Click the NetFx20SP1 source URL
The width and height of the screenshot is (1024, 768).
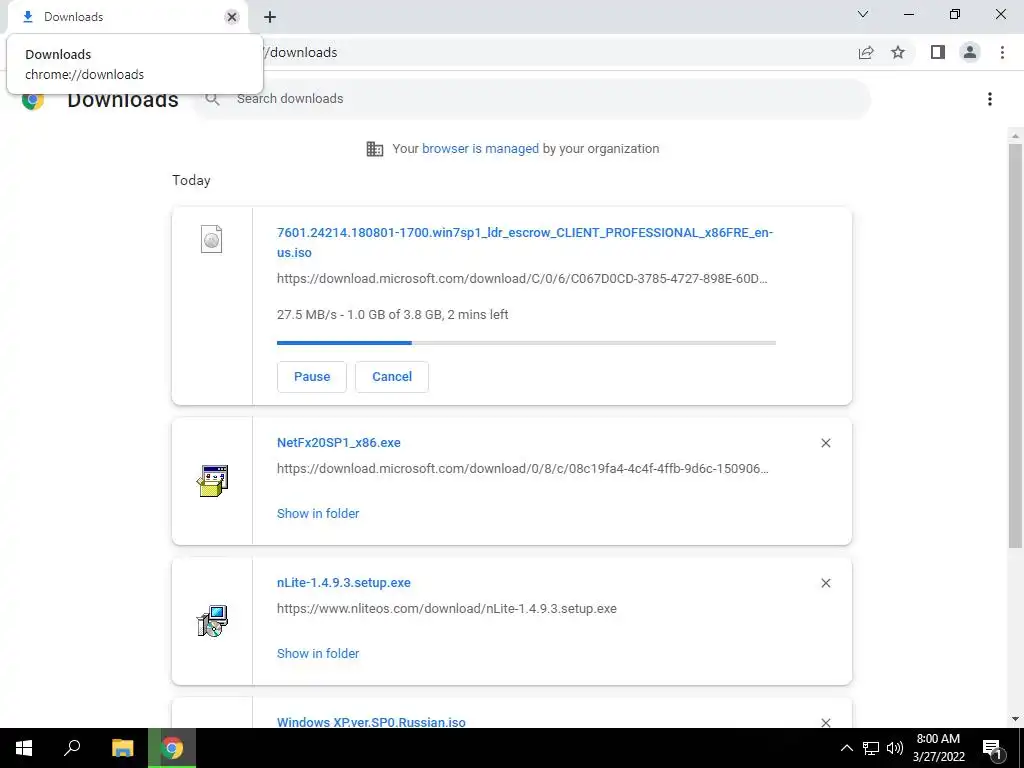522,469
